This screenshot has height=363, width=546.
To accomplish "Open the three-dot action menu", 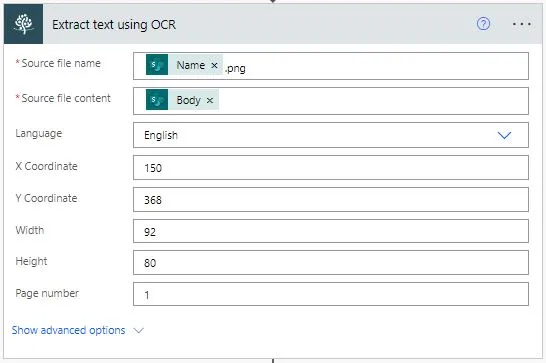I will click(522, 24).
